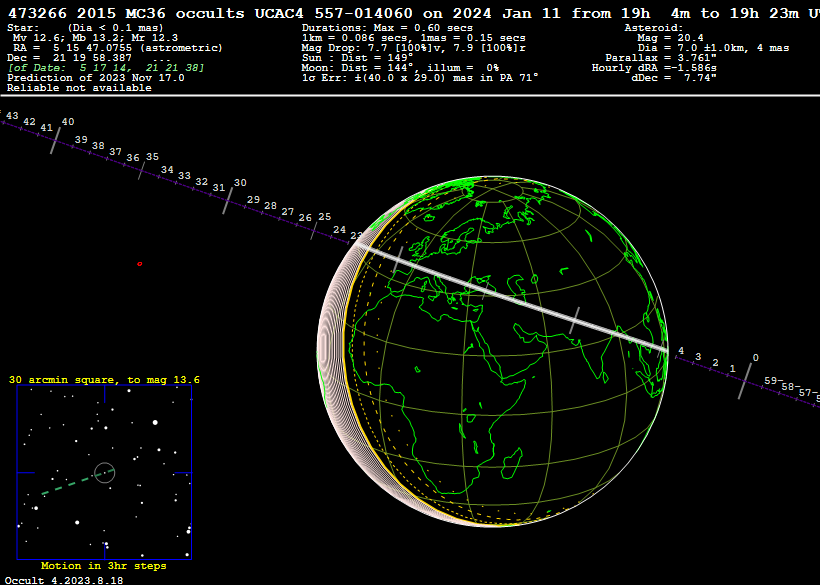
Task: Click the 'Asteroid:' heading
Action: pyautogui.click(x=654, y=28)
